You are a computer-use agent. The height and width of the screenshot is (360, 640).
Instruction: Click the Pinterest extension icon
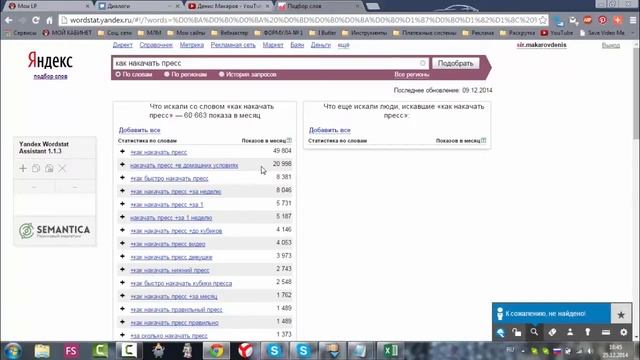tap(602, 20)
